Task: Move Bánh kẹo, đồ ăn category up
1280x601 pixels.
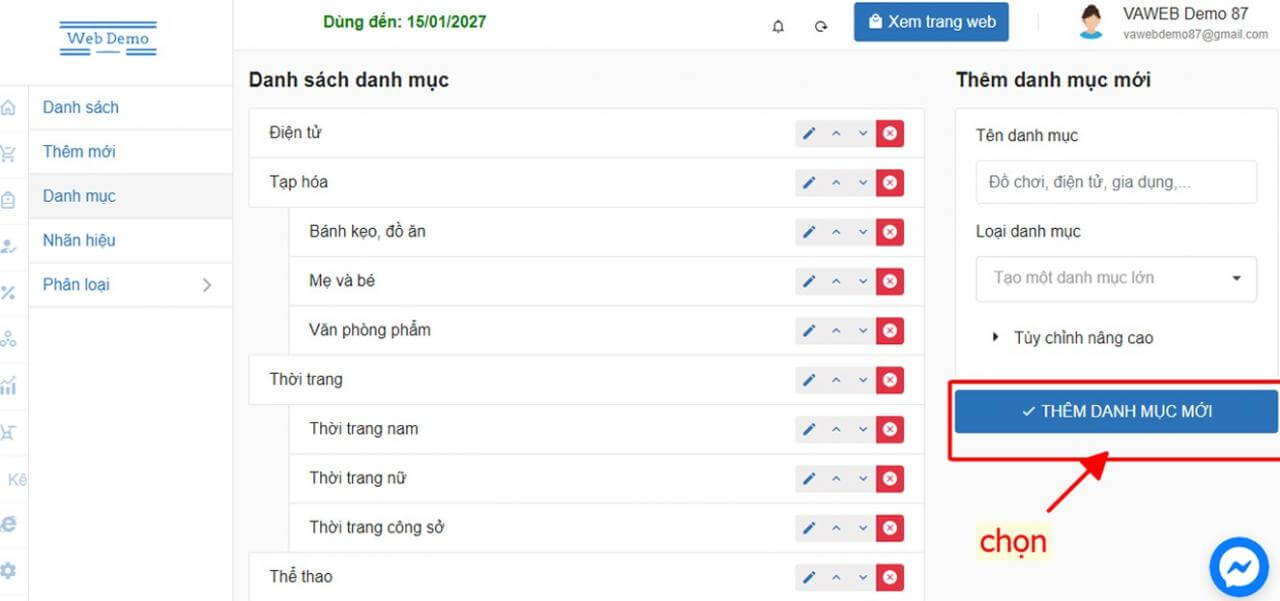Action: click(836, 232)
